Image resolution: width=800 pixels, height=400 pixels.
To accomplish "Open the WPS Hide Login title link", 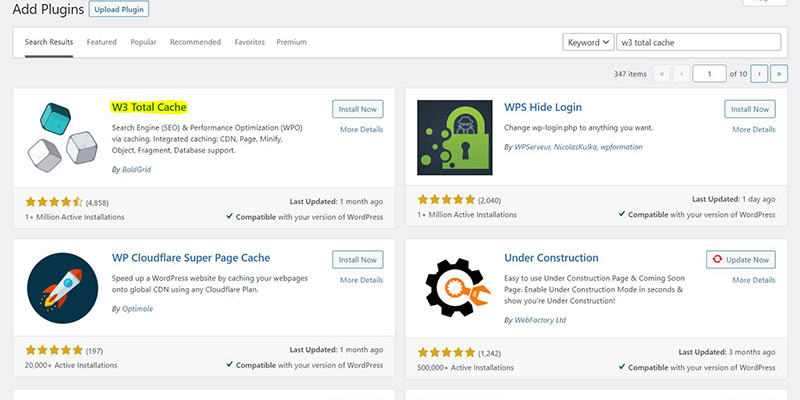I will click(x=543, y=107).
